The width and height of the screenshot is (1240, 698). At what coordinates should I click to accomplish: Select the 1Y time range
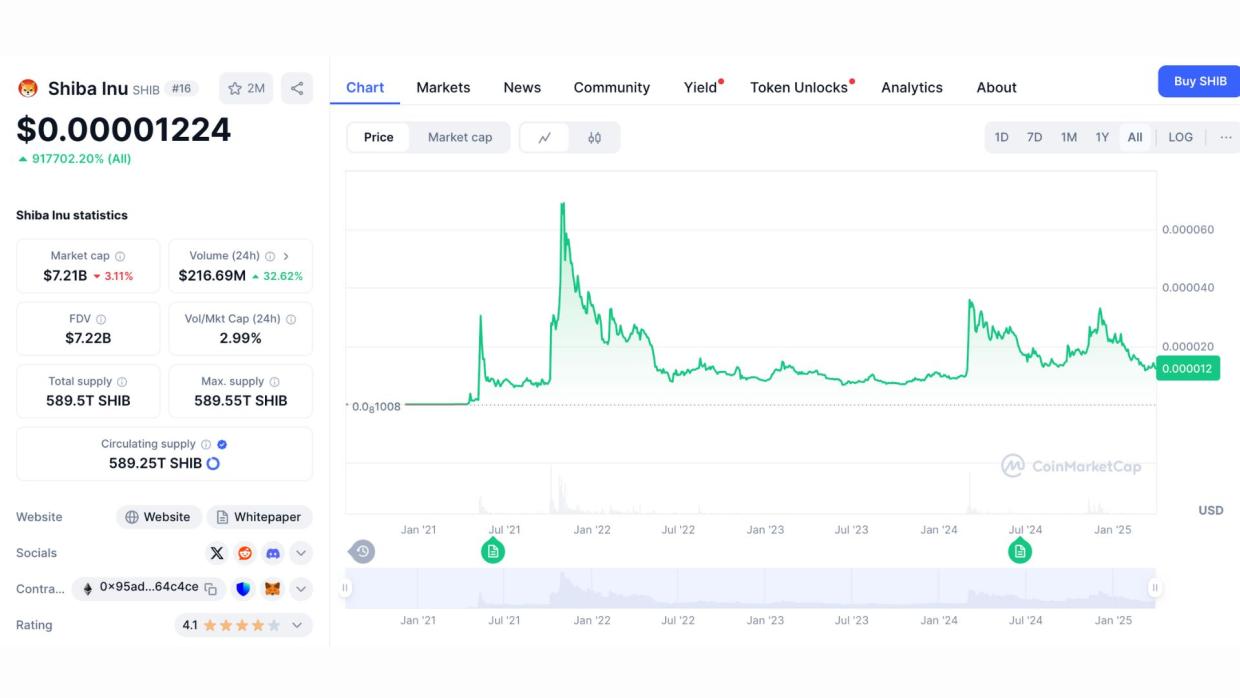point(1102,138)
